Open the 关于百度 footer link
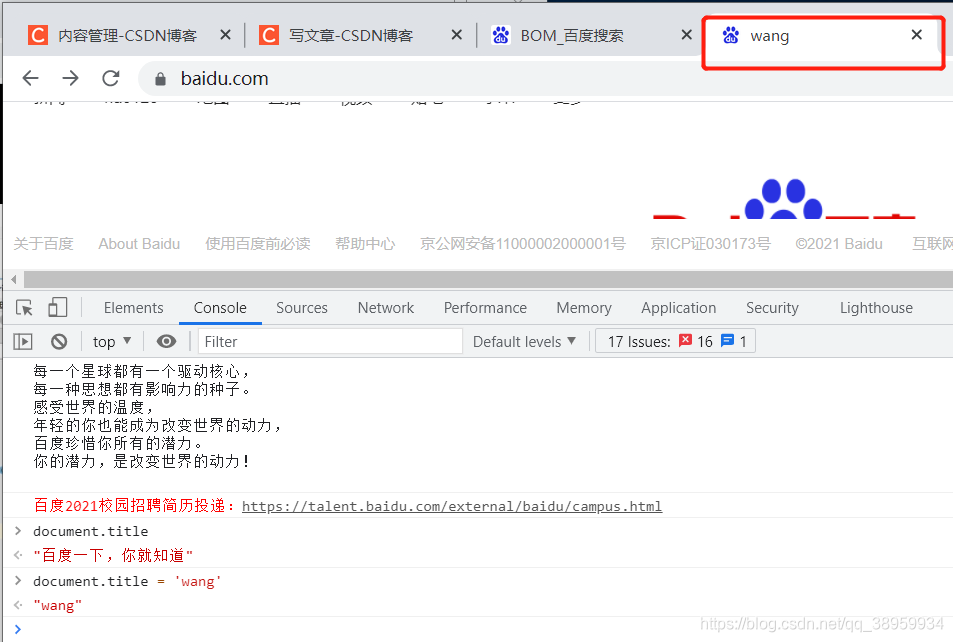 tap(43, 244)
